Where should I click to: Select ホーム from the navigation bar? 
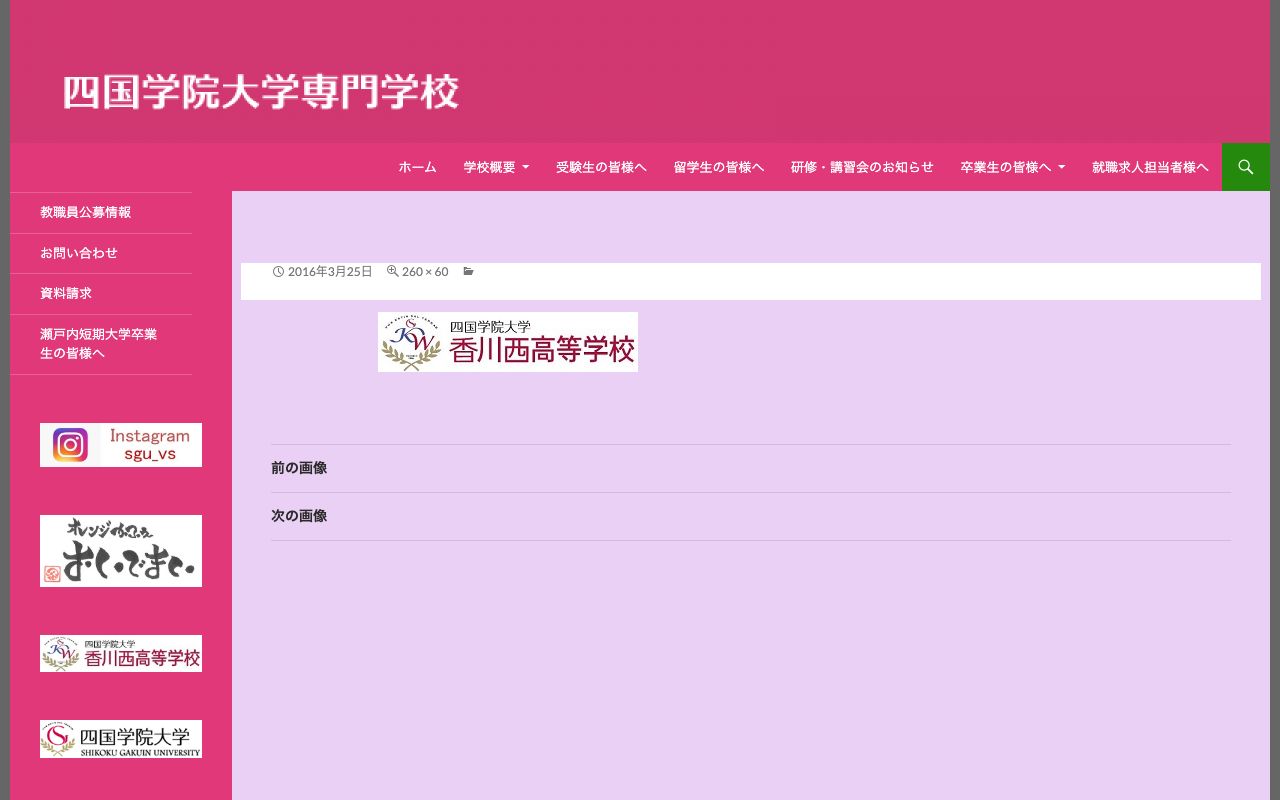tap(417, 167)
